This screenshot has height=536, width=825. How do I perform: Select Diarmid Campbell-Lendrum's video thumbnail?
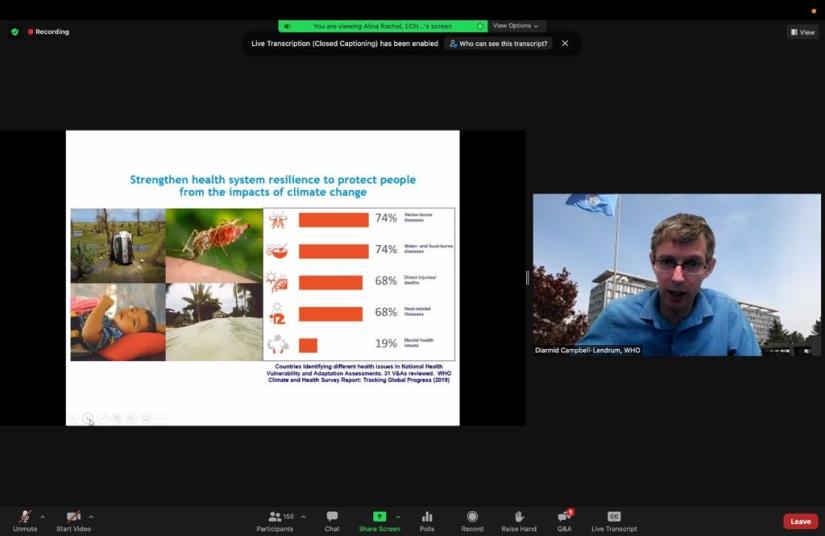[x=676, y=275]
